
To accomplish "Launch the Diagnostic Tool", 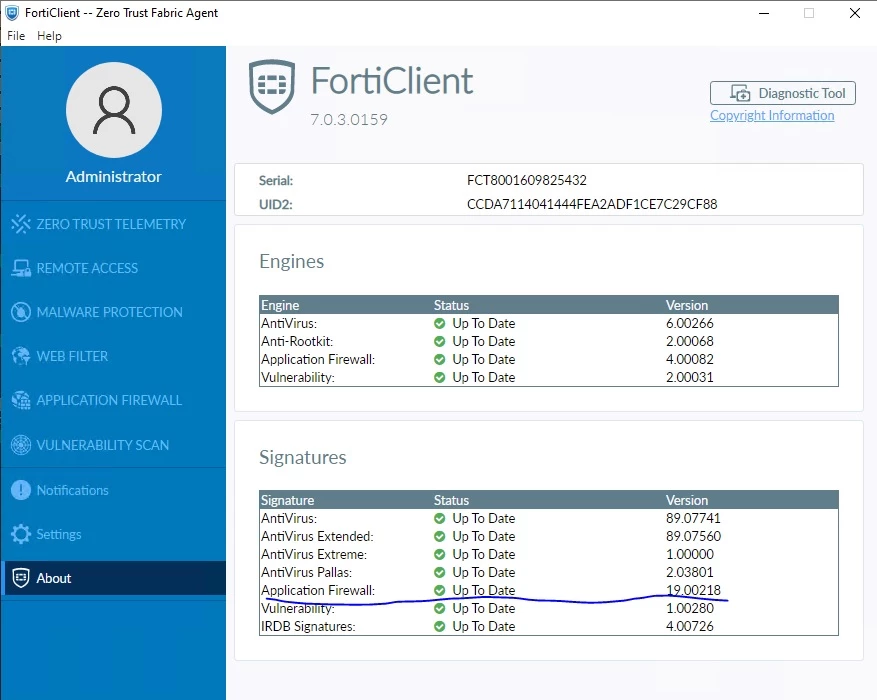I will point(783,93).
